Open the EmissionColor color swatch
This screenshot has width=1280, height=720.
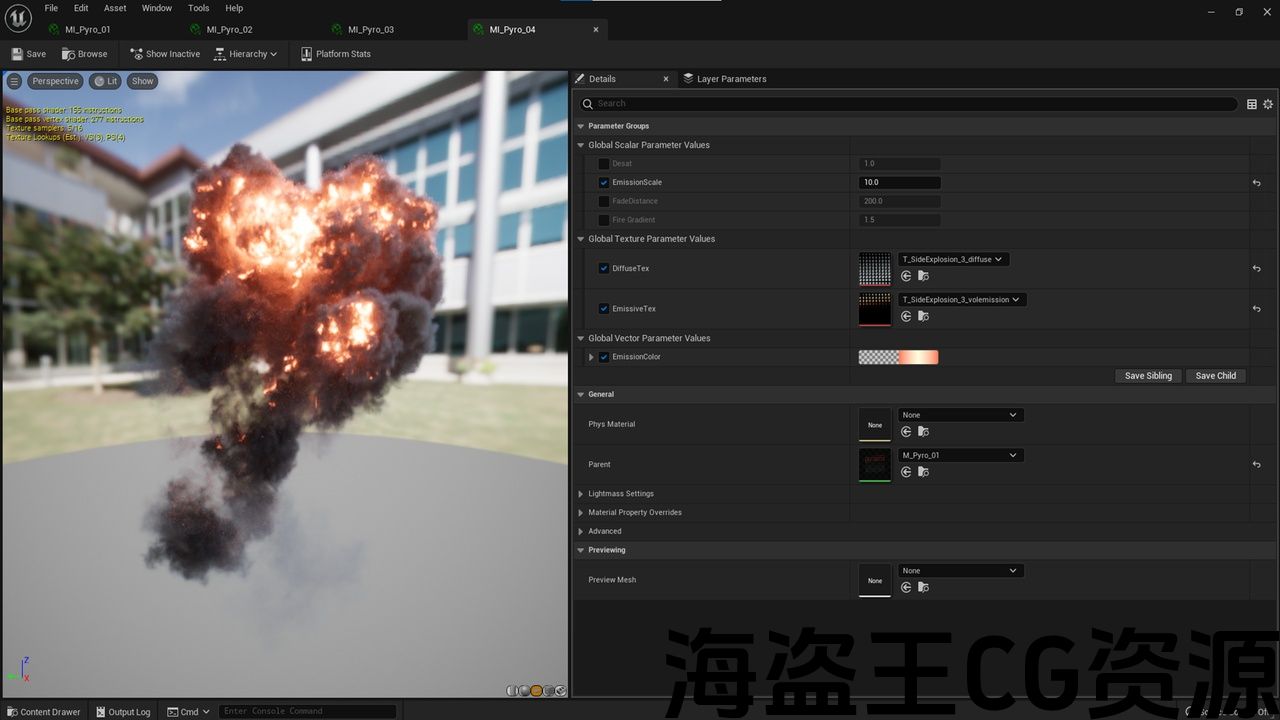click(898, 357)
